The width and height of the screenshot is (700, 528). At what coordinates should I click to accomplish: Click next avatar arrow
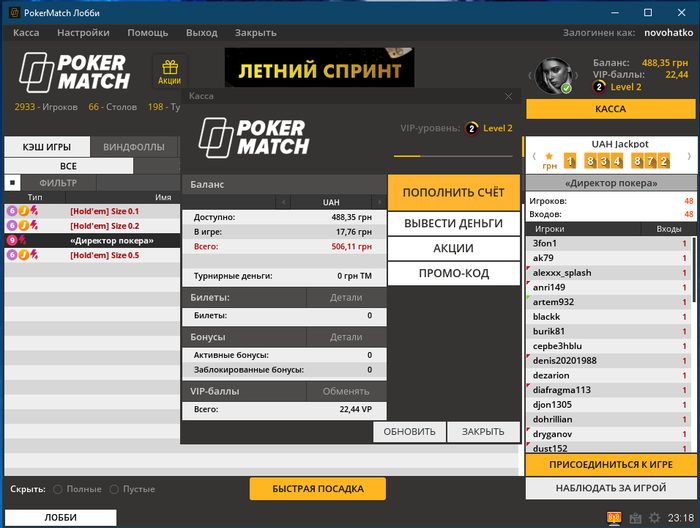click(576, 75)
